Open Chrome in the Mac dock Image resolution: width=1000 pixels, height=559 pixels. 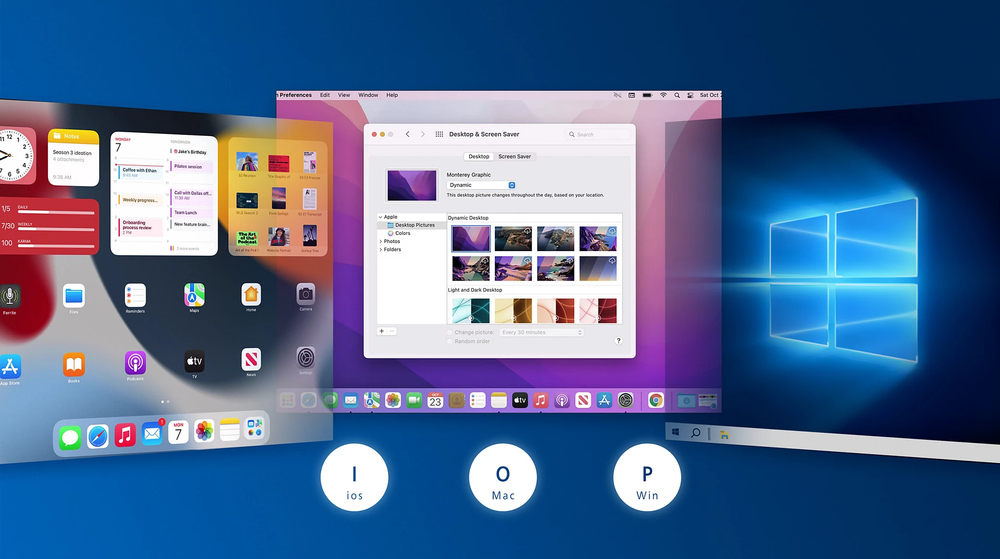(655, 400)
